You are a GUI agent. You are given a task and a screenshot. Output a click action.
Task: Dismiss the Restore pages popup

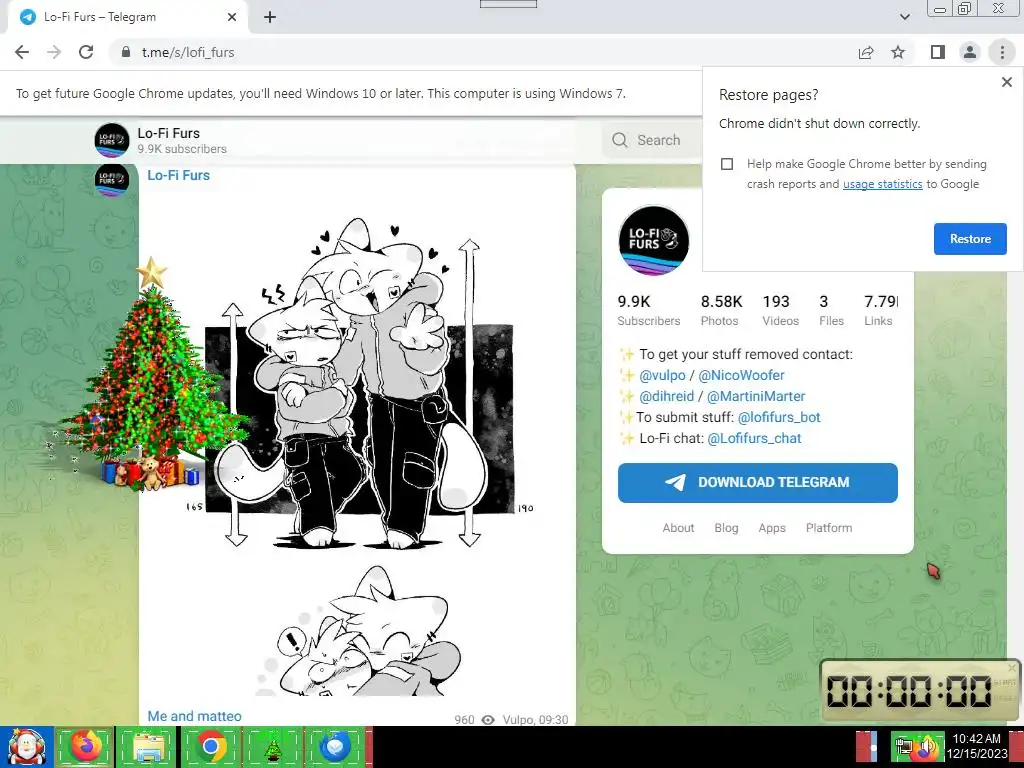coord(1006,82)
